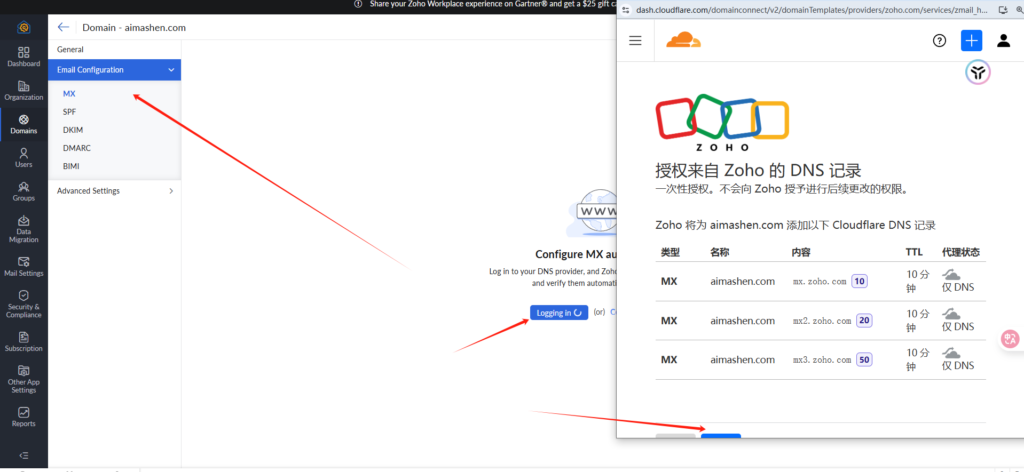Click round extension badge under Cloudflare header
The width and height of the screenshot is (1024, 472).
pyautogui.click(x=978, y=72)
